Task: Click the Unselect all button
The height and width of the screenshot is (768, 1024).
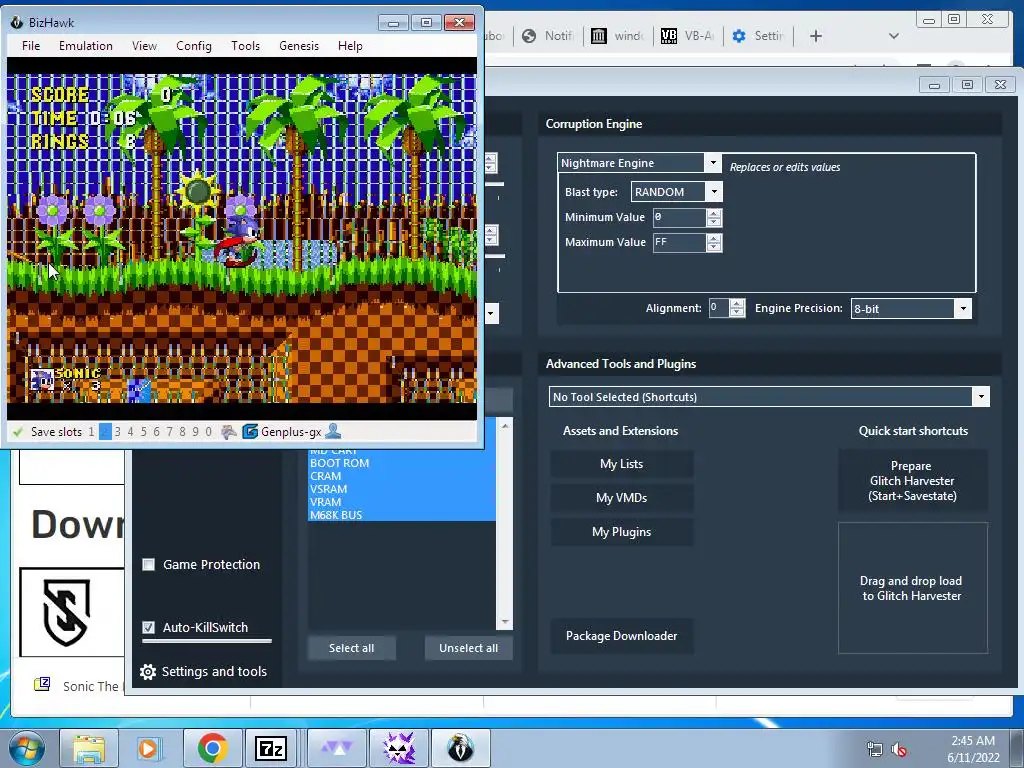Action: (x=468, y=648)
